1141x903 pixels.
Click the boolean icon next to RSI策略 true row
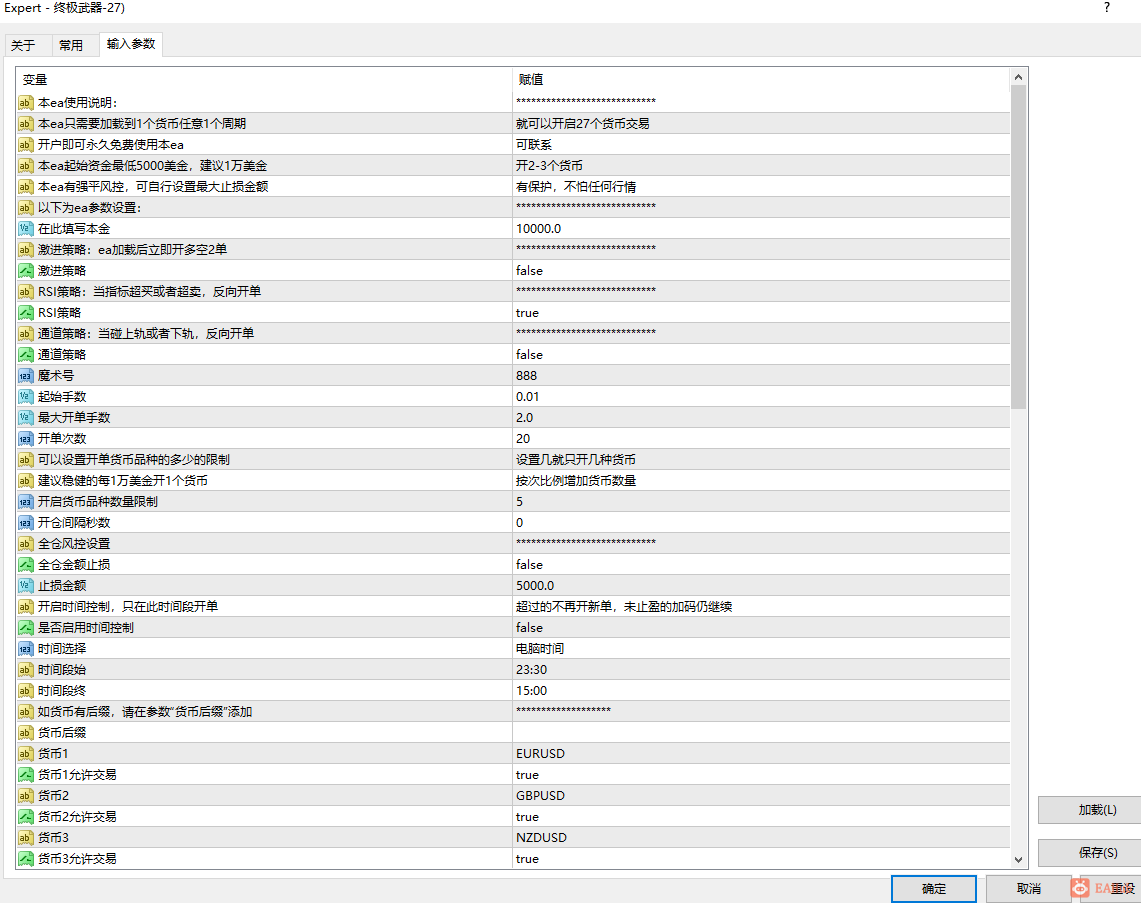25,313
